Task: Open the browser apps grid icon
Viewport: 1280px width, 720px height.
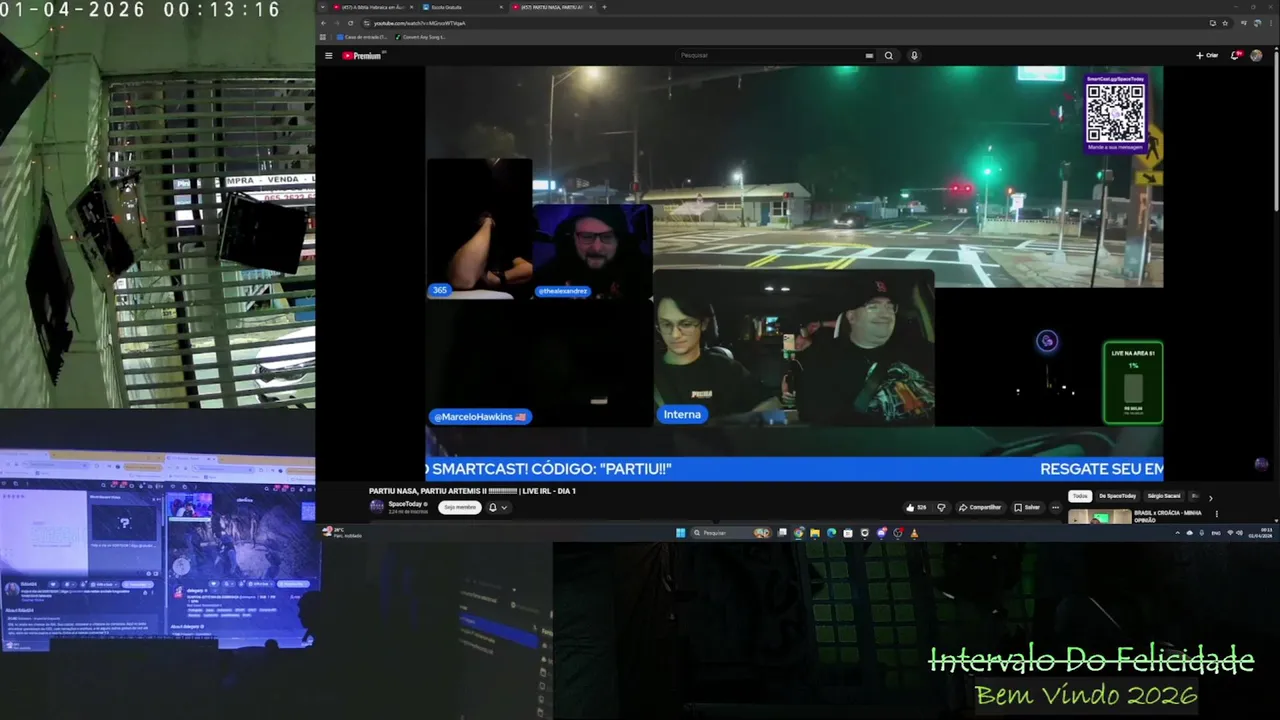Action: point(323,37)
